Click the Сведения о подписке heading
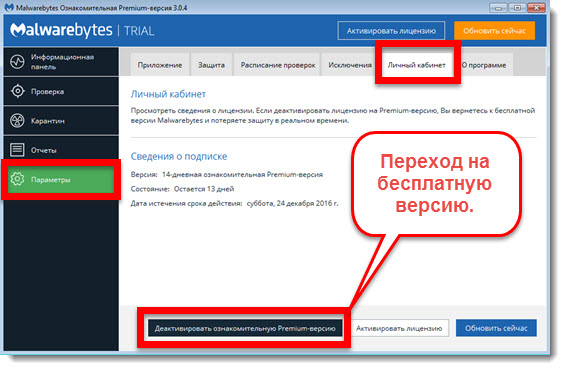 [179, 156]
